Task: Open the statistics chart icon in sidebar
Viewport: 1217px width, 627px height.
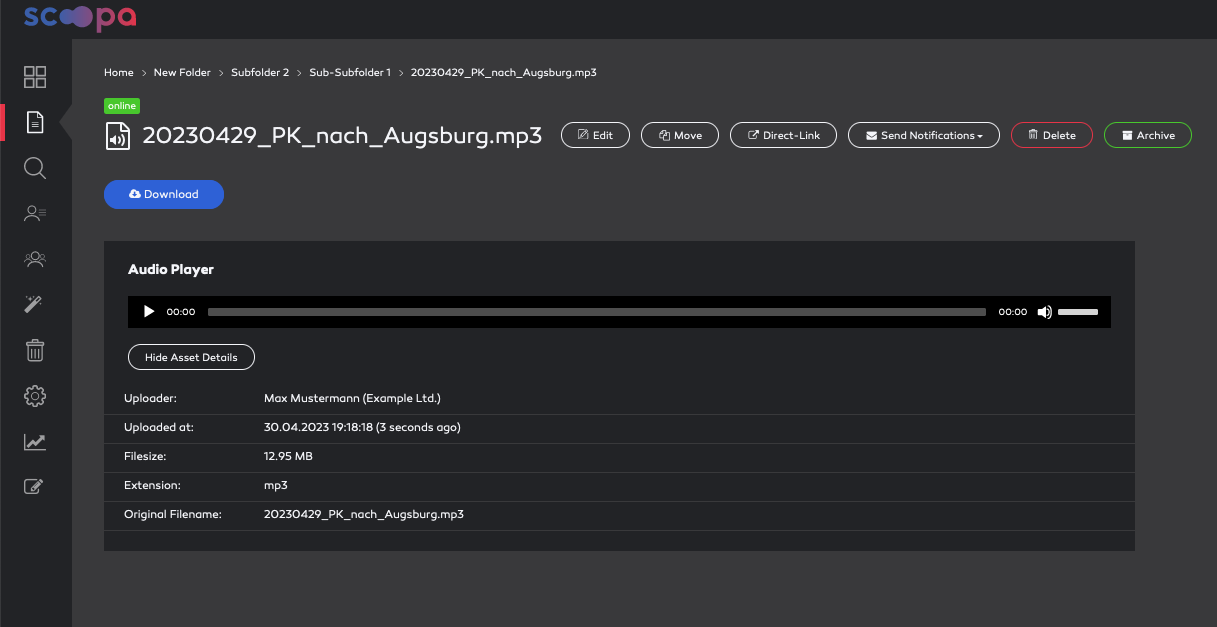Action: (35, 442)
